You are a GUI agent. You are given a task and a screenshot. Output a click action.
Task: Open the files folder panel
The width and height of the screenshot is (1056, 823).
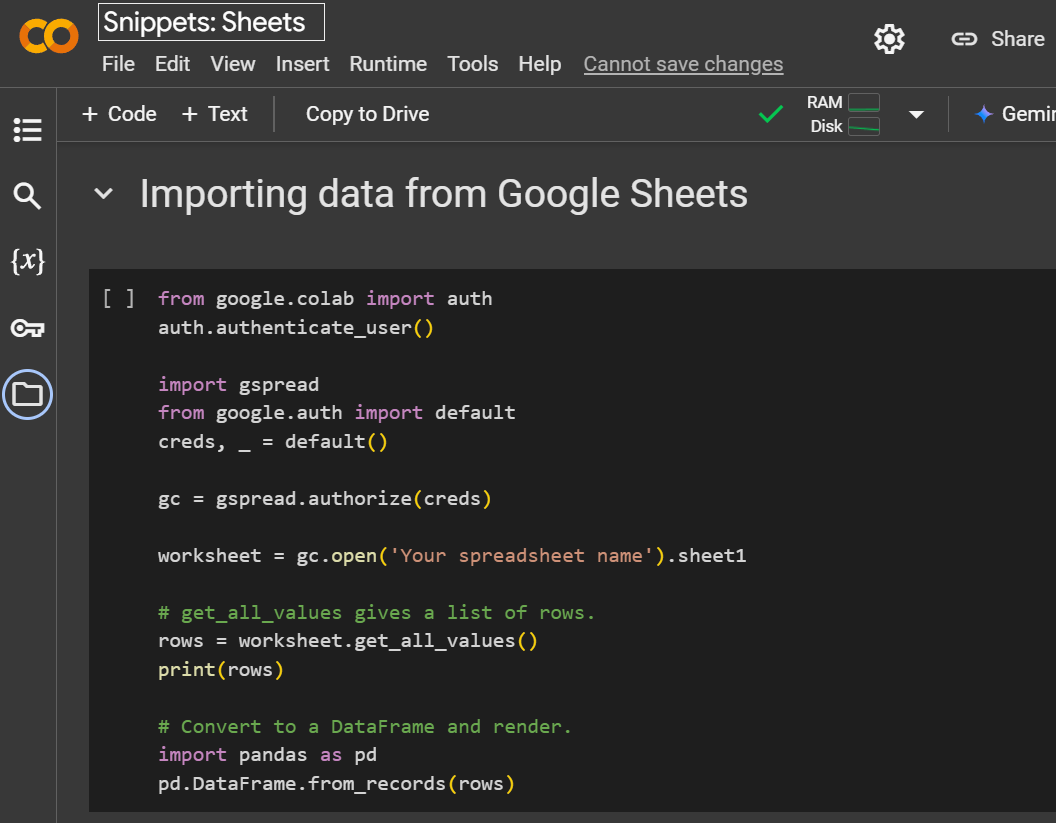pyautogui.click(x=28, y=395)
